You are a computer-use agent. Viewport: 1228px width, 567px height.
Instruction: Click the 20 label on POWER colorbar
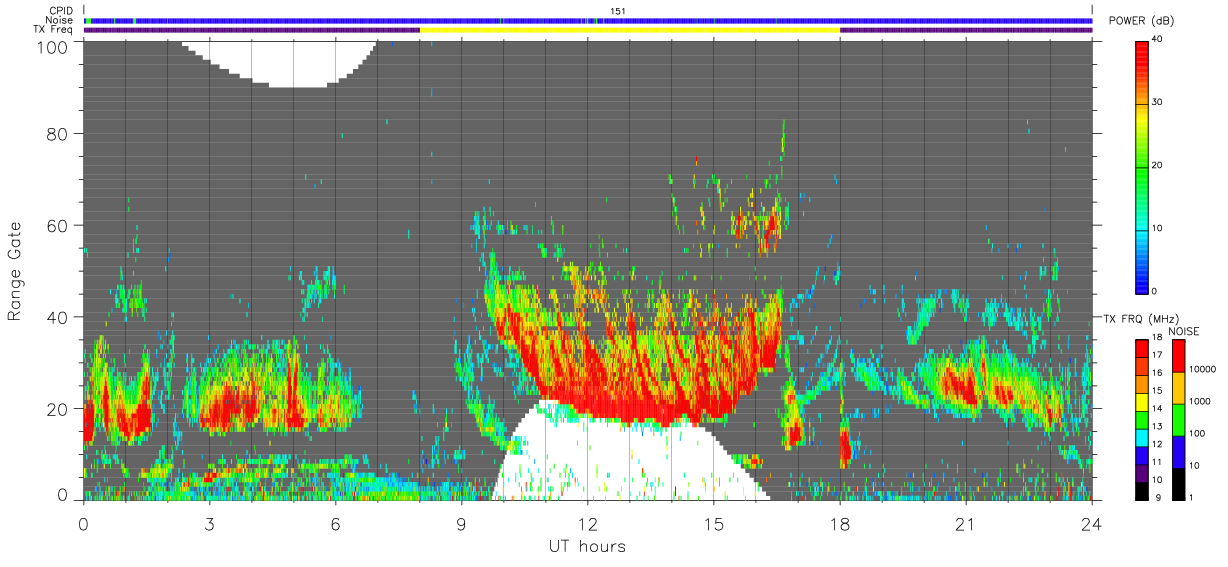tap(1157, 165)
